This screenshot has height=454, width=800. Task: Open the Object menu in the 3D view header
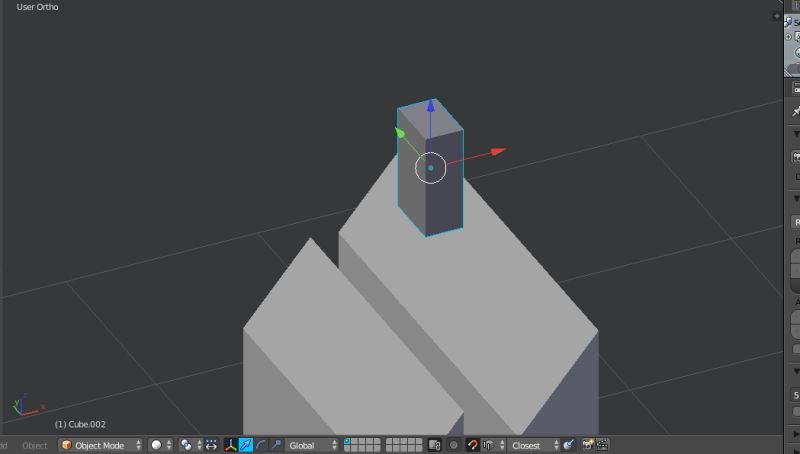[x=34, y=445]
